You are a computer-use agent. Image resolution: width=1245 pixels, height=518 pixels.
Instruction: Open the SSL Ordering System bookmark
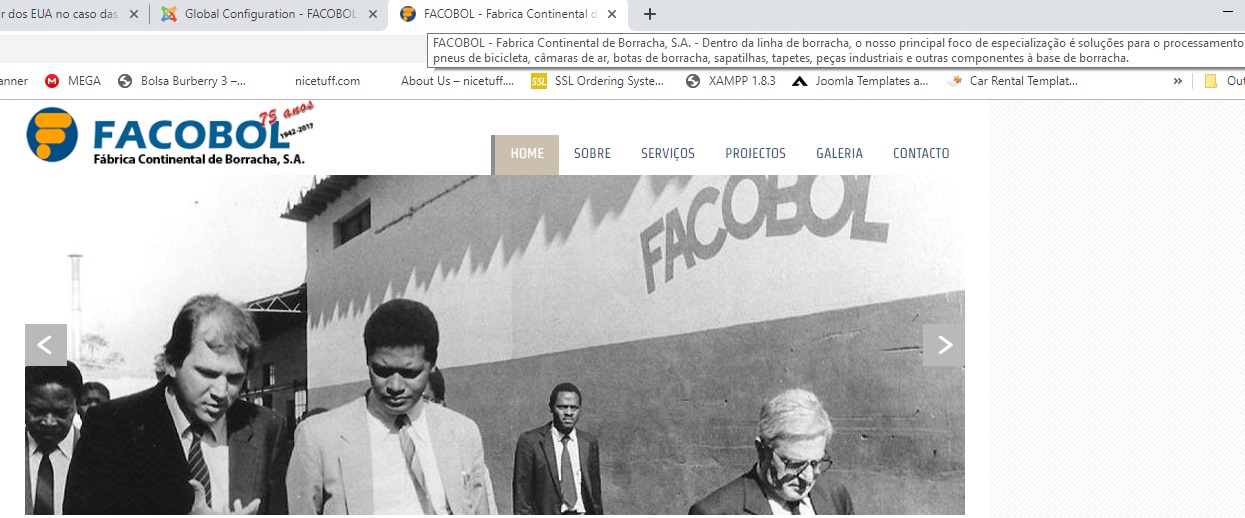pyautogui.click(x=598, y=81)
